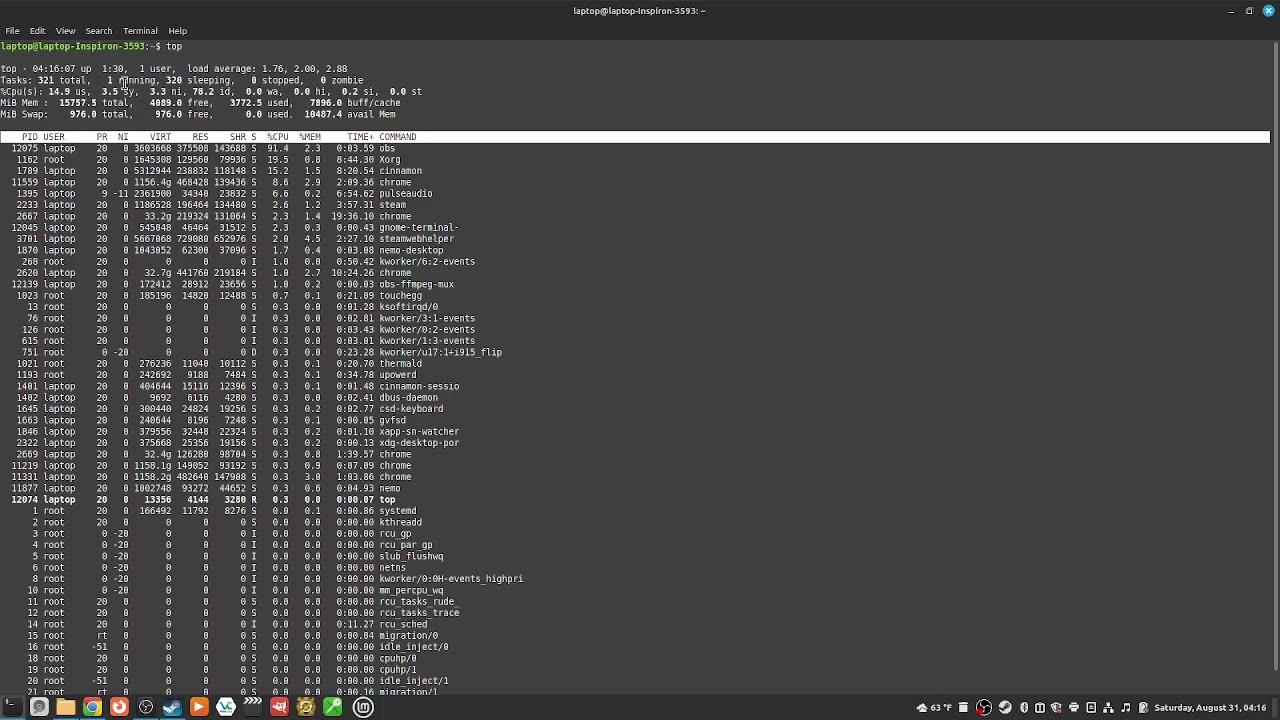Open the music note sound applet
The height and width of the screenshot is (720, 1280).
[1126, 708]
